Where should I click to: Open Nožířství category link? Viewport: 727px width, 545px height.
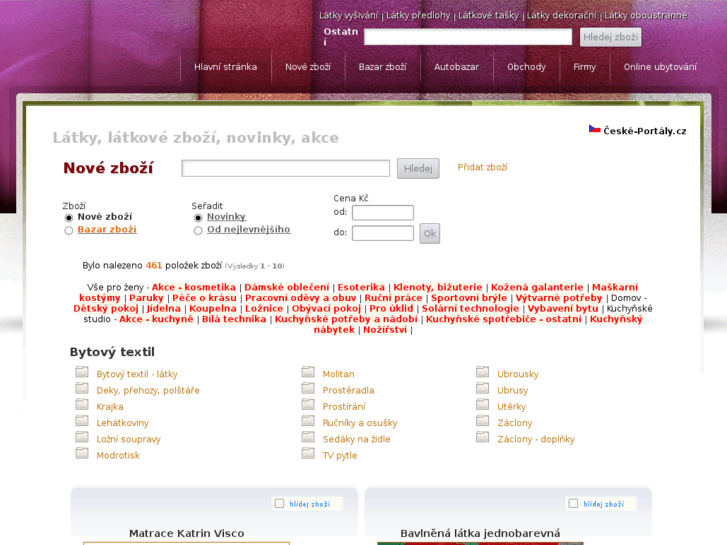coord(385,330)
